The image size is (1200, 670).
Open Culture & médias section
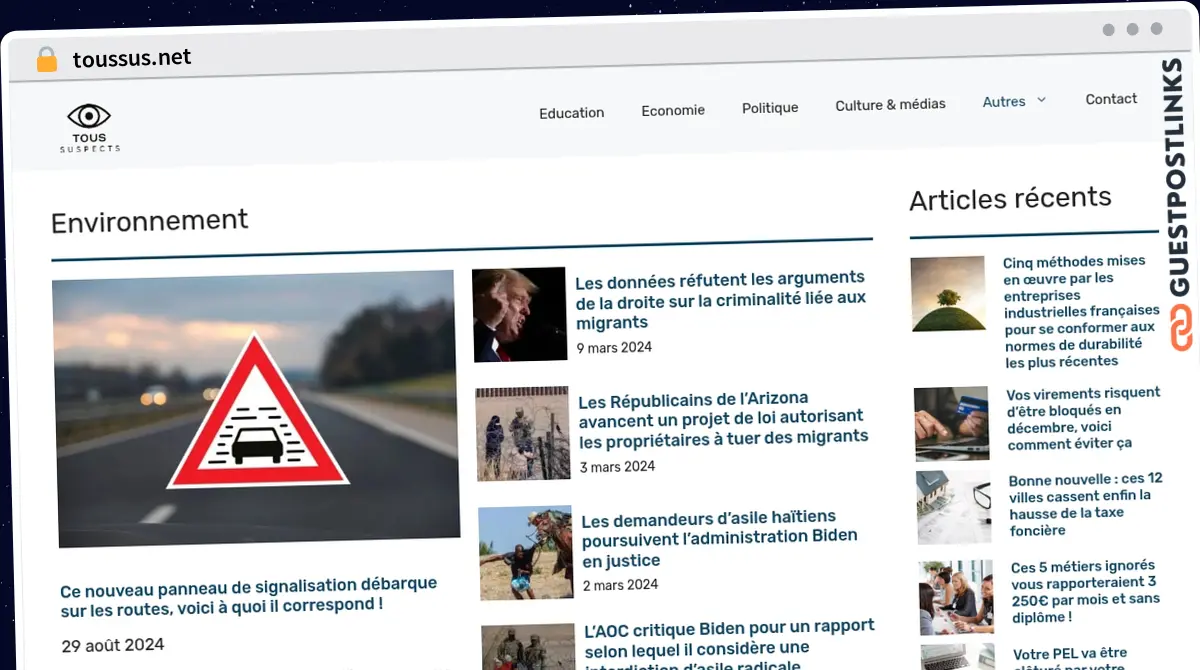(x=890, y=104)
